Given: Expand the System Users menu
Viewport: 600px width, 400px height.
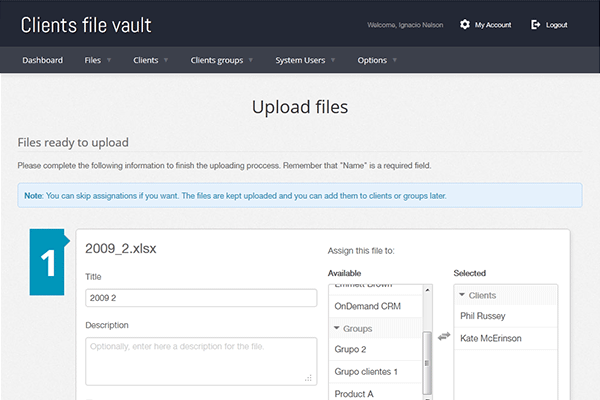Looking at the screenshot, I should tap(305, 60).
